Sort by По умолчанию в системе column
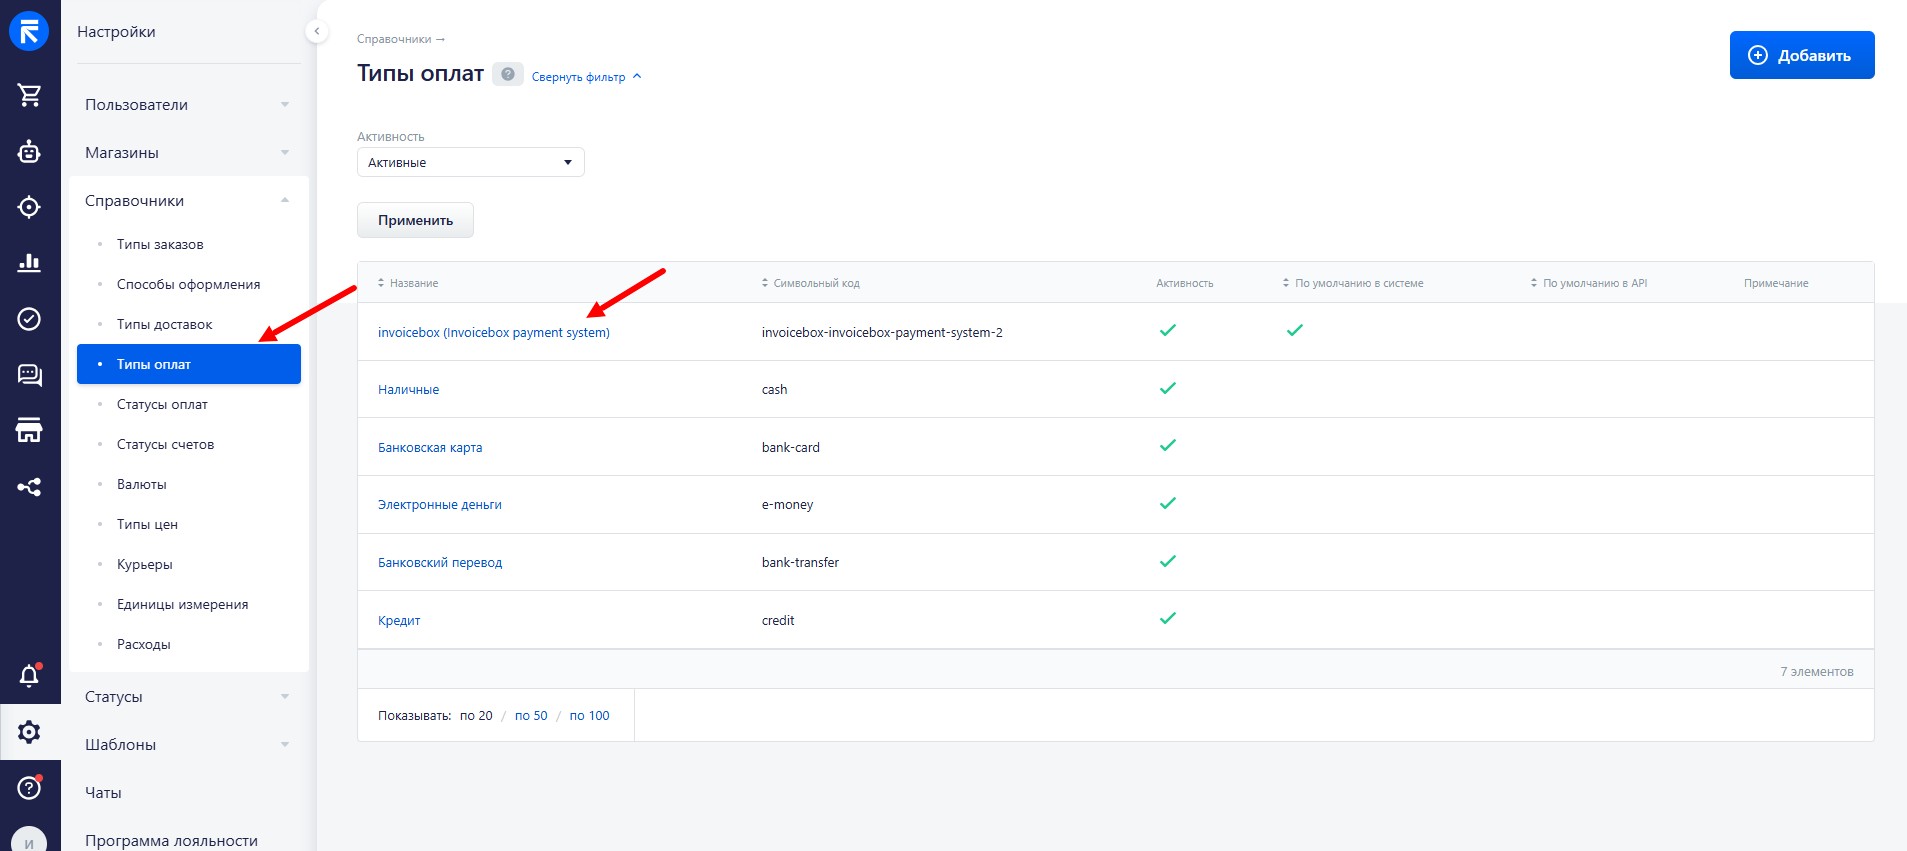Screen dimensions: 1907x851 point(1353,283)
